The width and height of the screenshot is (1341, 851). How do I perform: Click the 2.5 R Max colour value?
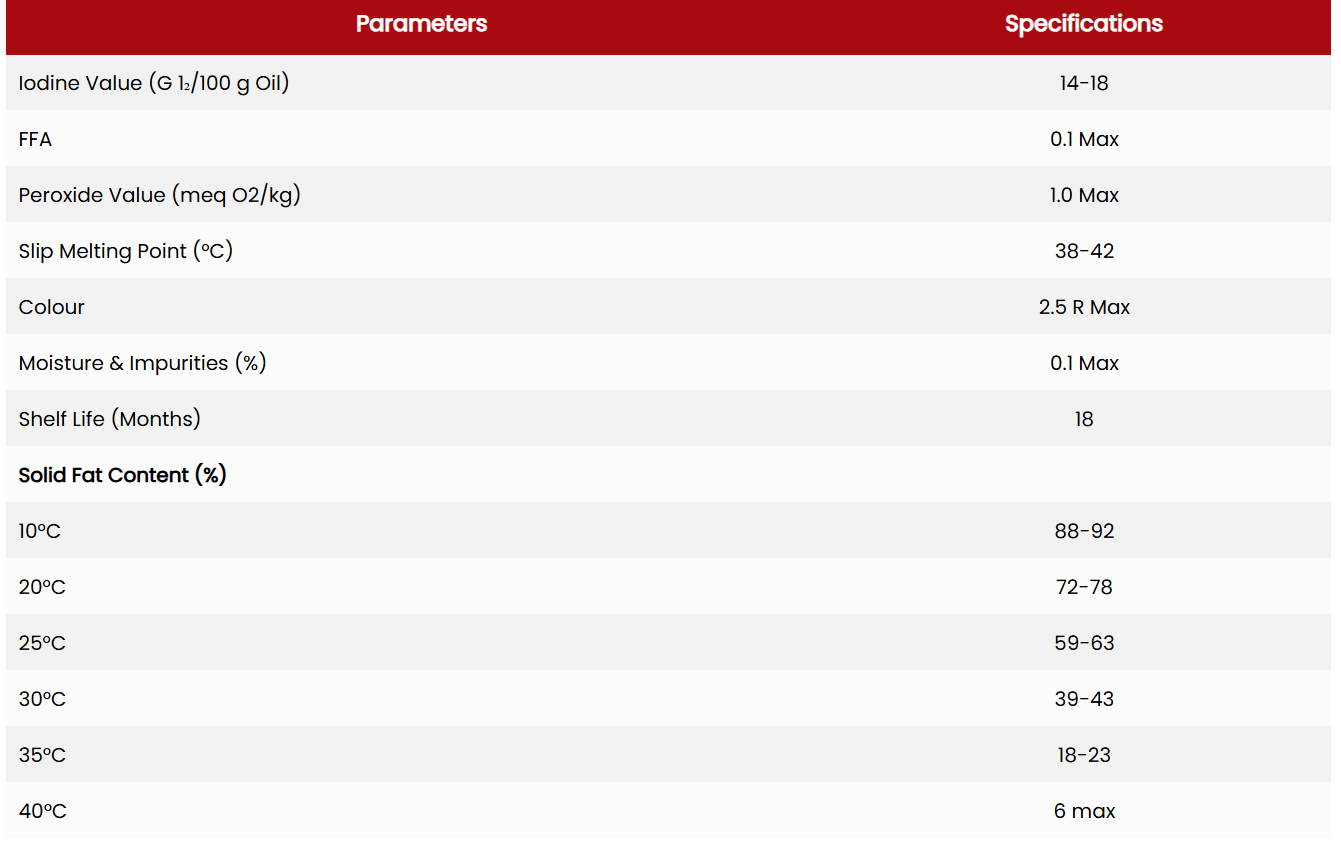(1084, 307)
